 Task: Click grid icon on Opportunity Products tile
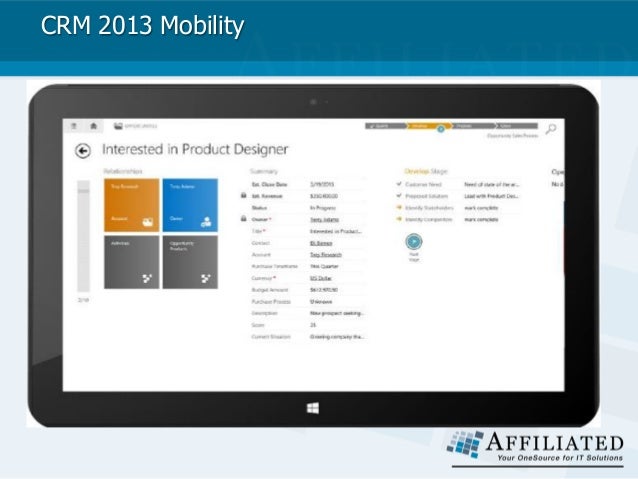point(206,278)
